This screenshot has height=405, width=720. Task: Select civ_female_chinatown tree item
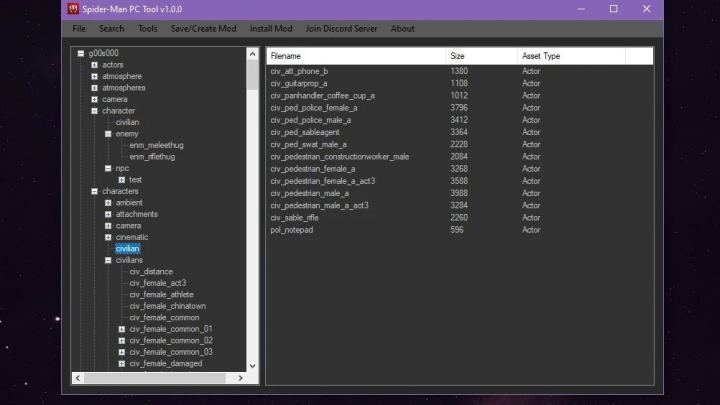point(168,306)
